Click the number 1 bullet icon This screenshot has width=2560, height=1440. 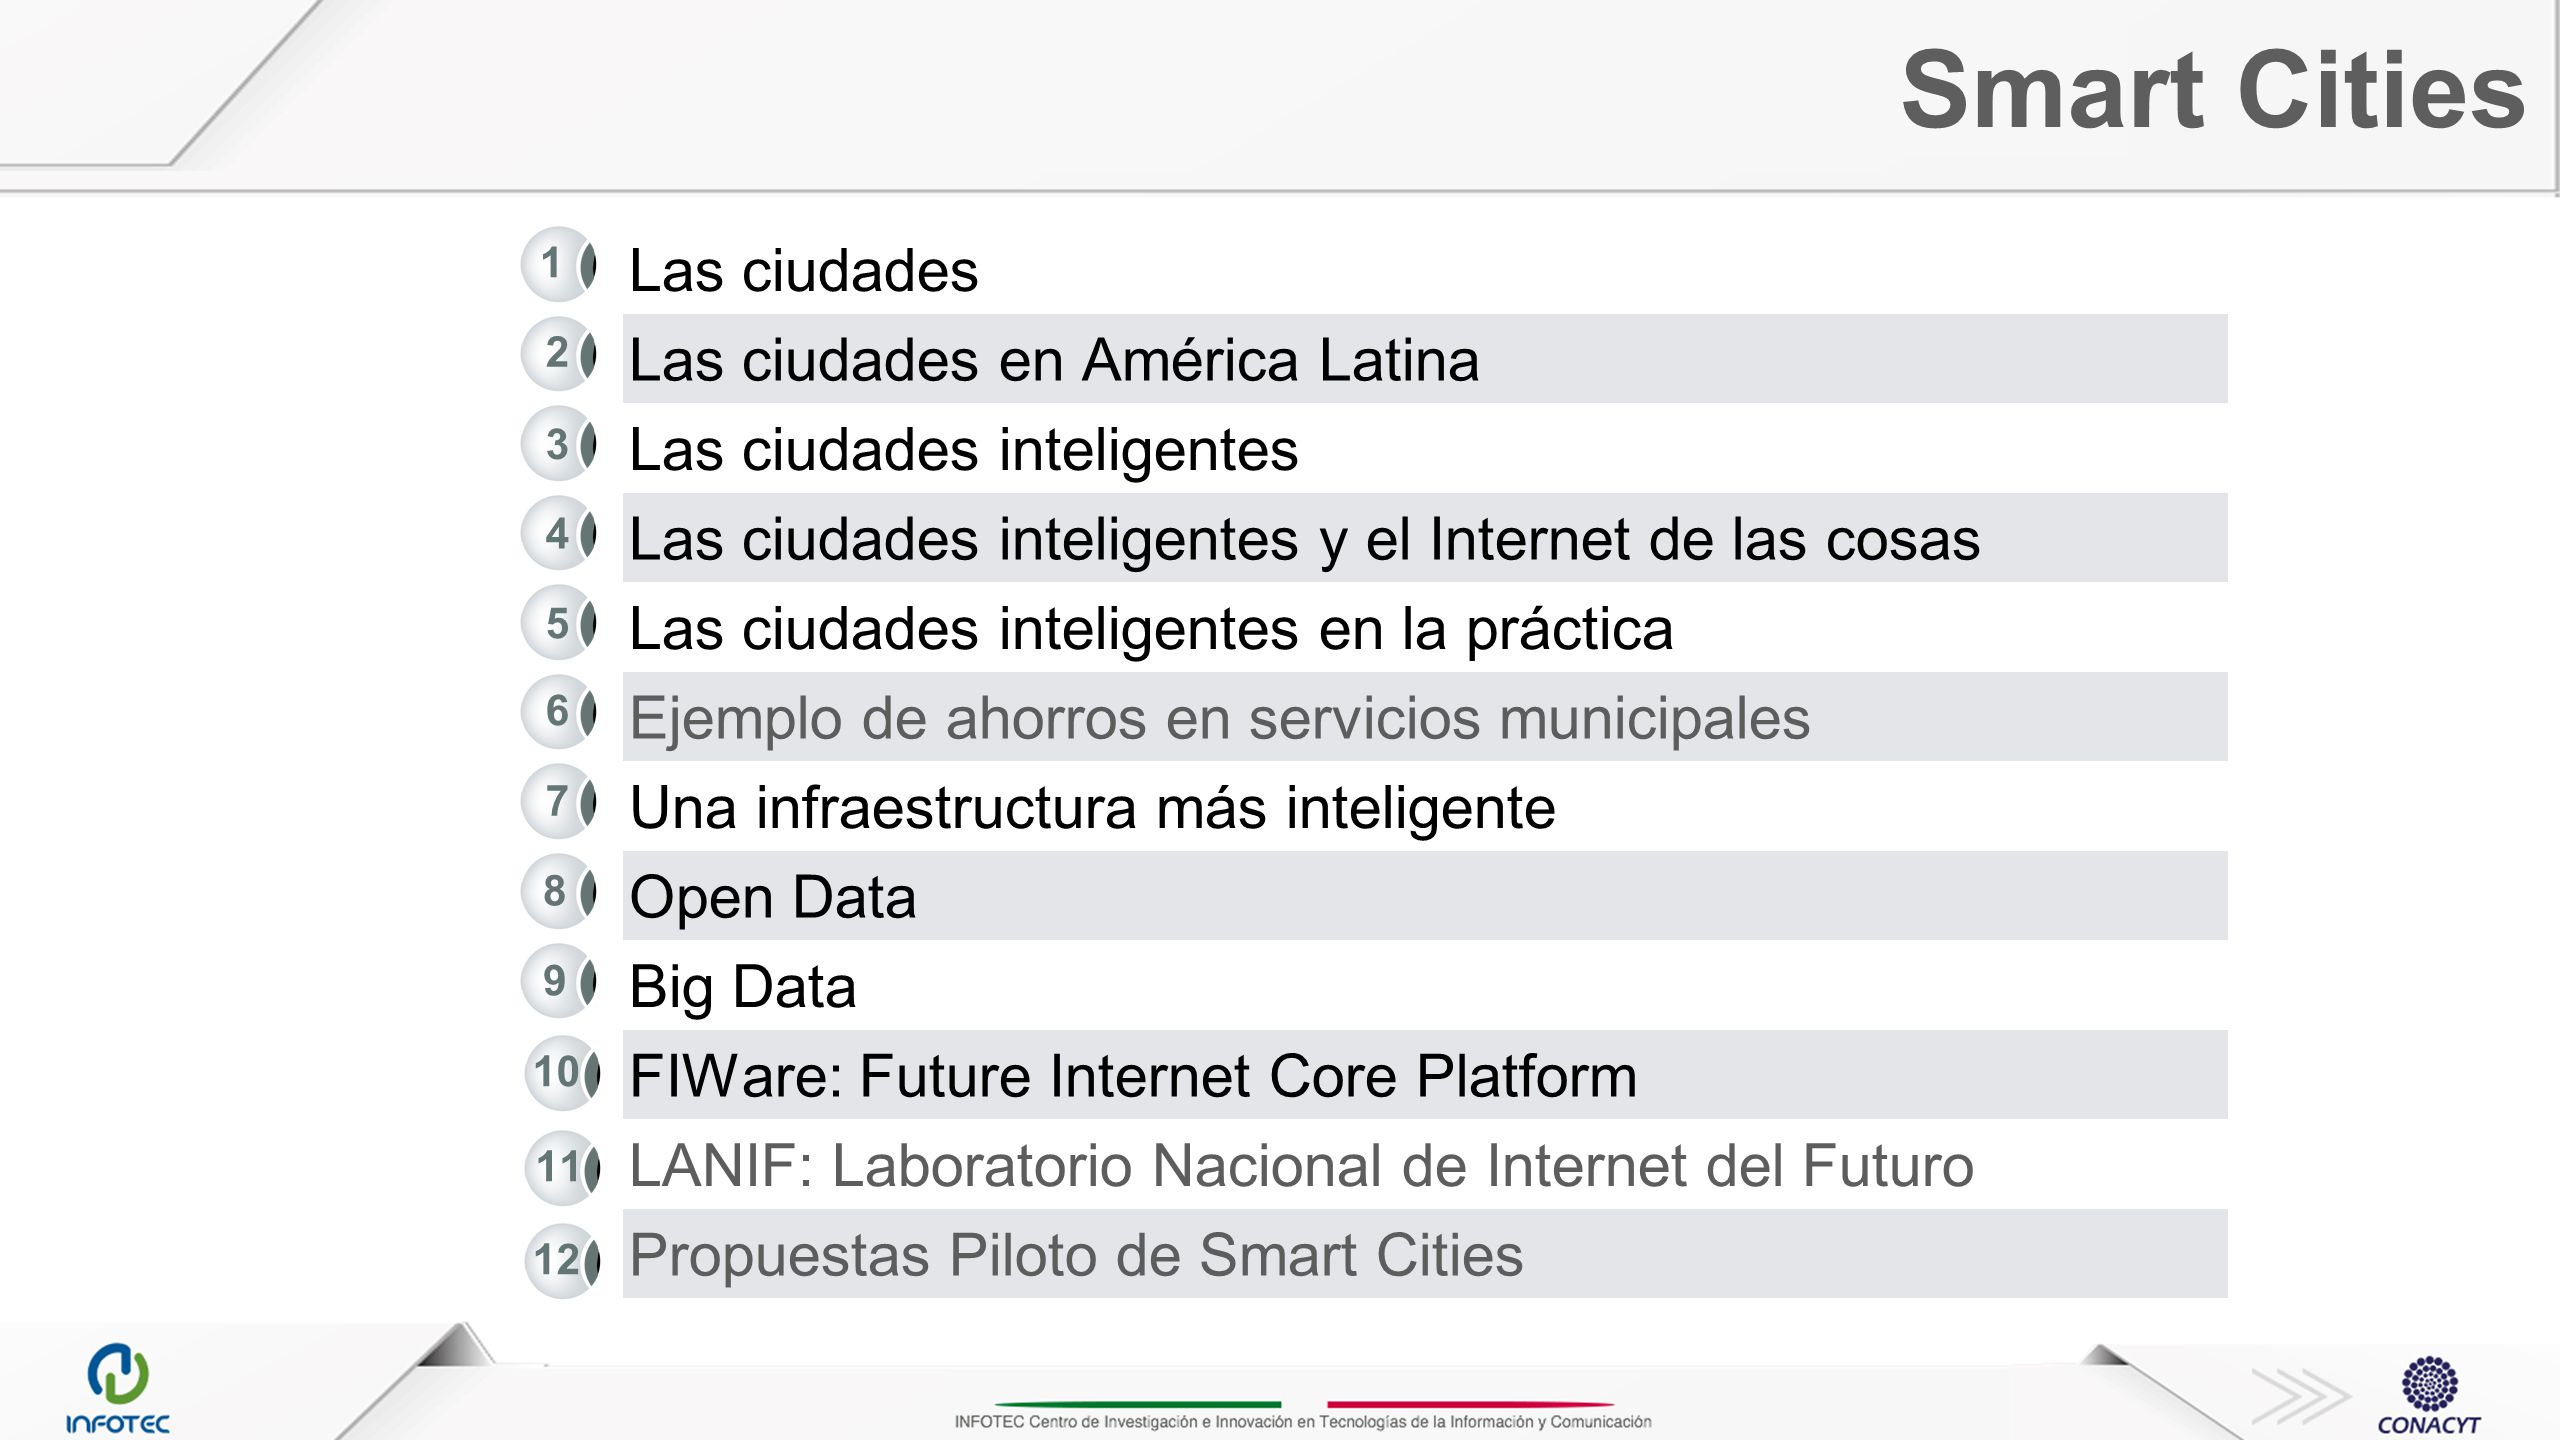560,264
